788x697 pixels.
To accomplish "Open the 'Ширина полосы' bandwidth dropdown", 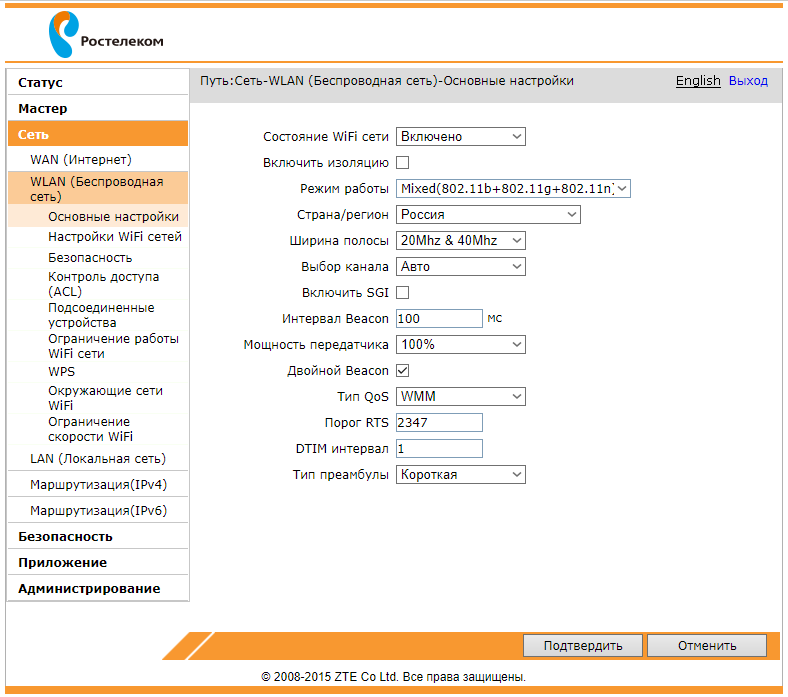I will point(461,241).
